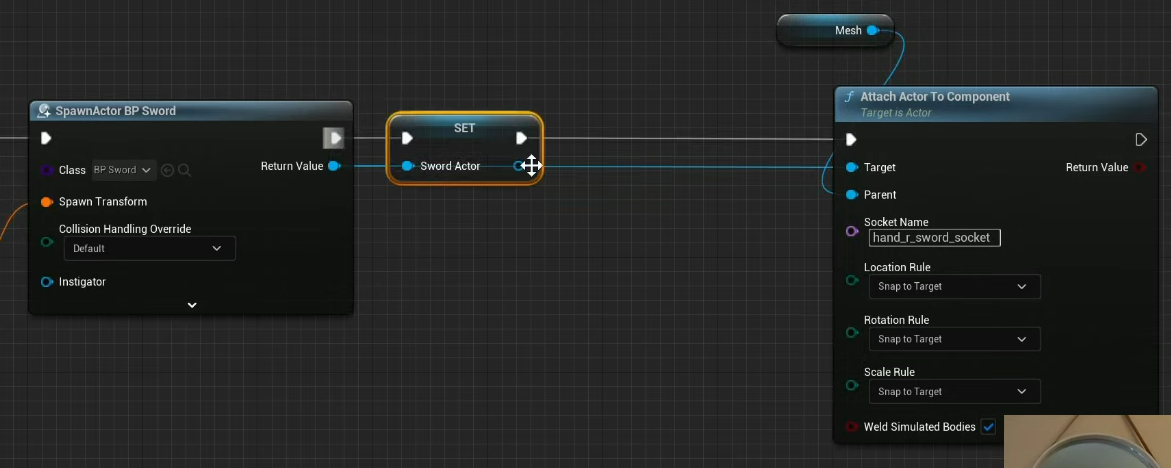1171x468 pixels.
Task: Click the Parent input pin on Attach Actor
Action: coord(852,195)
